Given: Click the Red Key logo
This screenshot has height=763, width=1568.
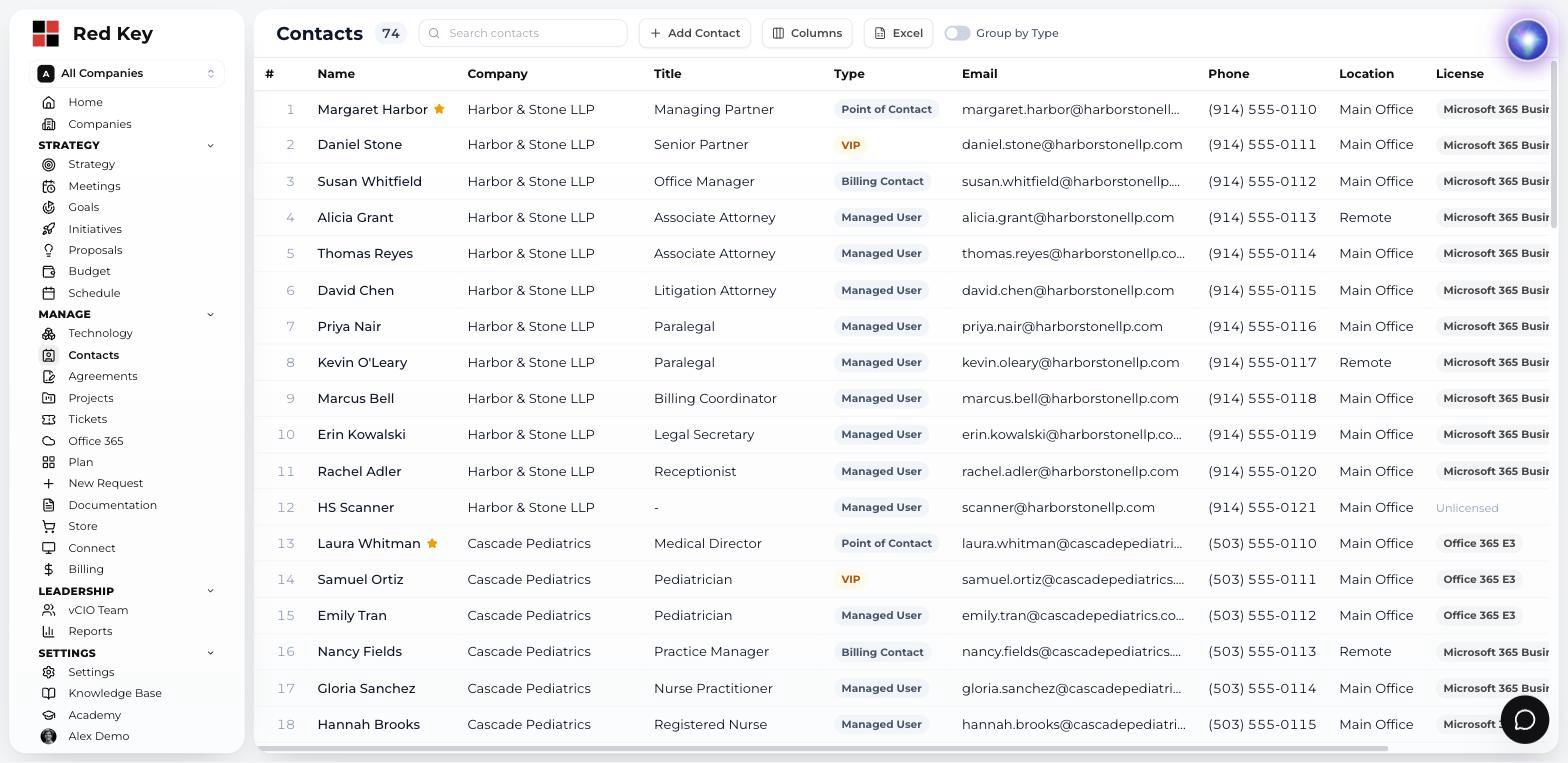Looking at the screenshot, I should tap(46, 34).
